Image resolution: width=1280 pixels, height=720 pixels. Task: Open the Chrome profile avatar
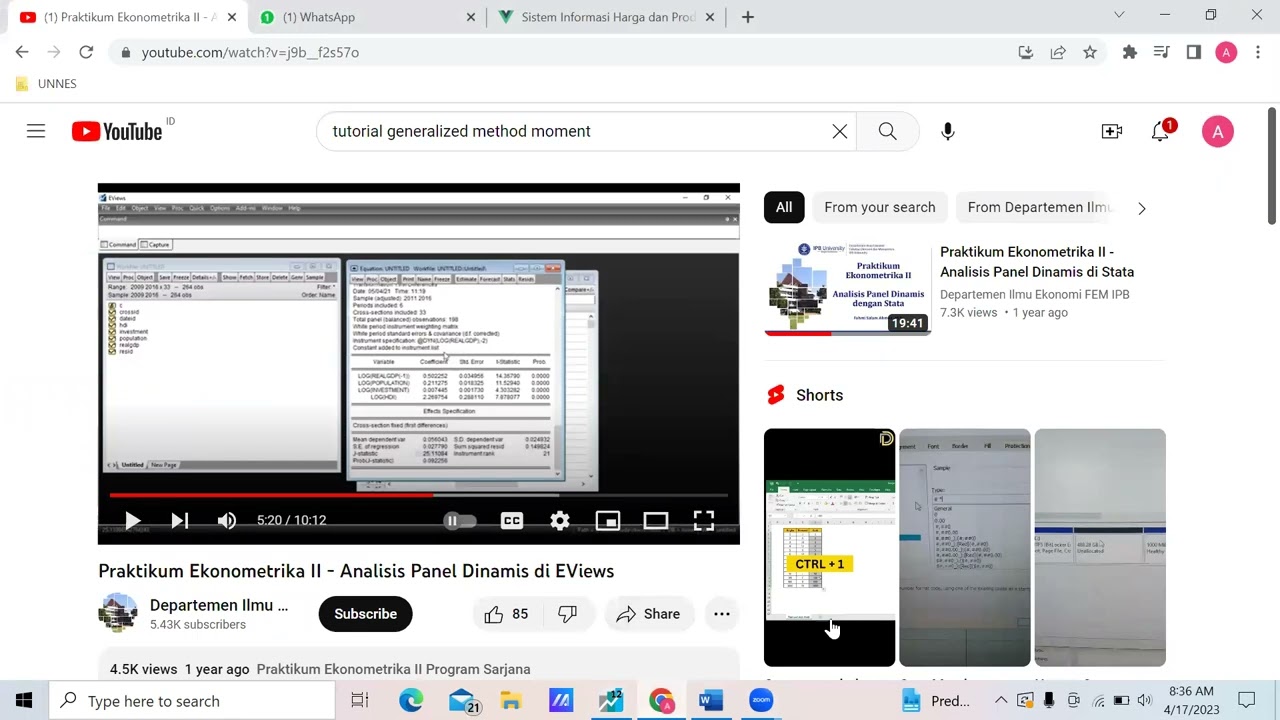pos(1226,52)
